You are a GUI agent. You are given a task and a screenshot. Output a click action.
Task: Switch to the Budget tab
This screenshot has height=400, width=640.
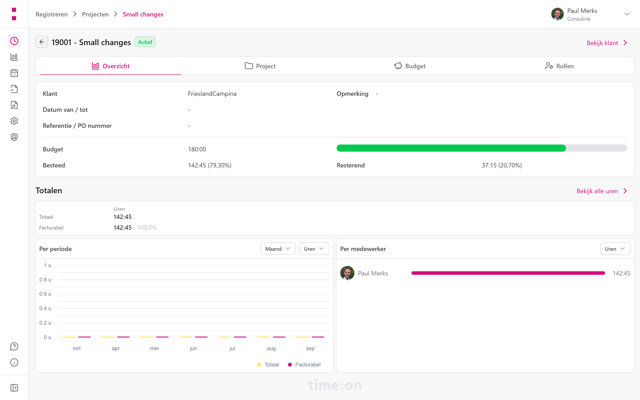410,66
